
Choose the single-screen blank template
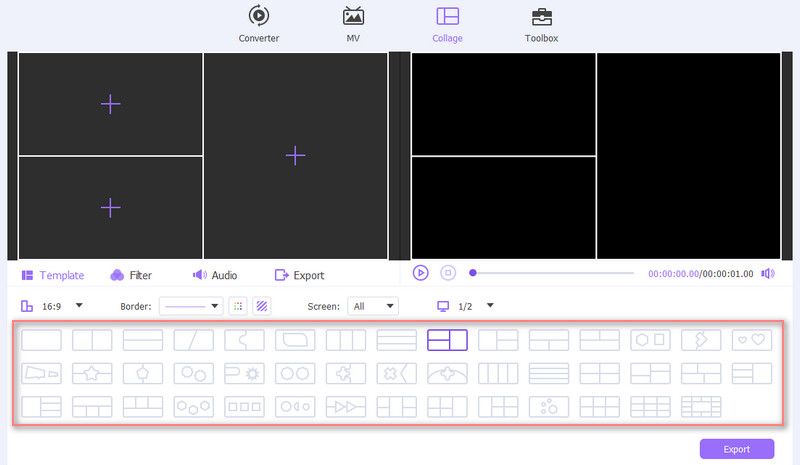[x=41, y=340]
